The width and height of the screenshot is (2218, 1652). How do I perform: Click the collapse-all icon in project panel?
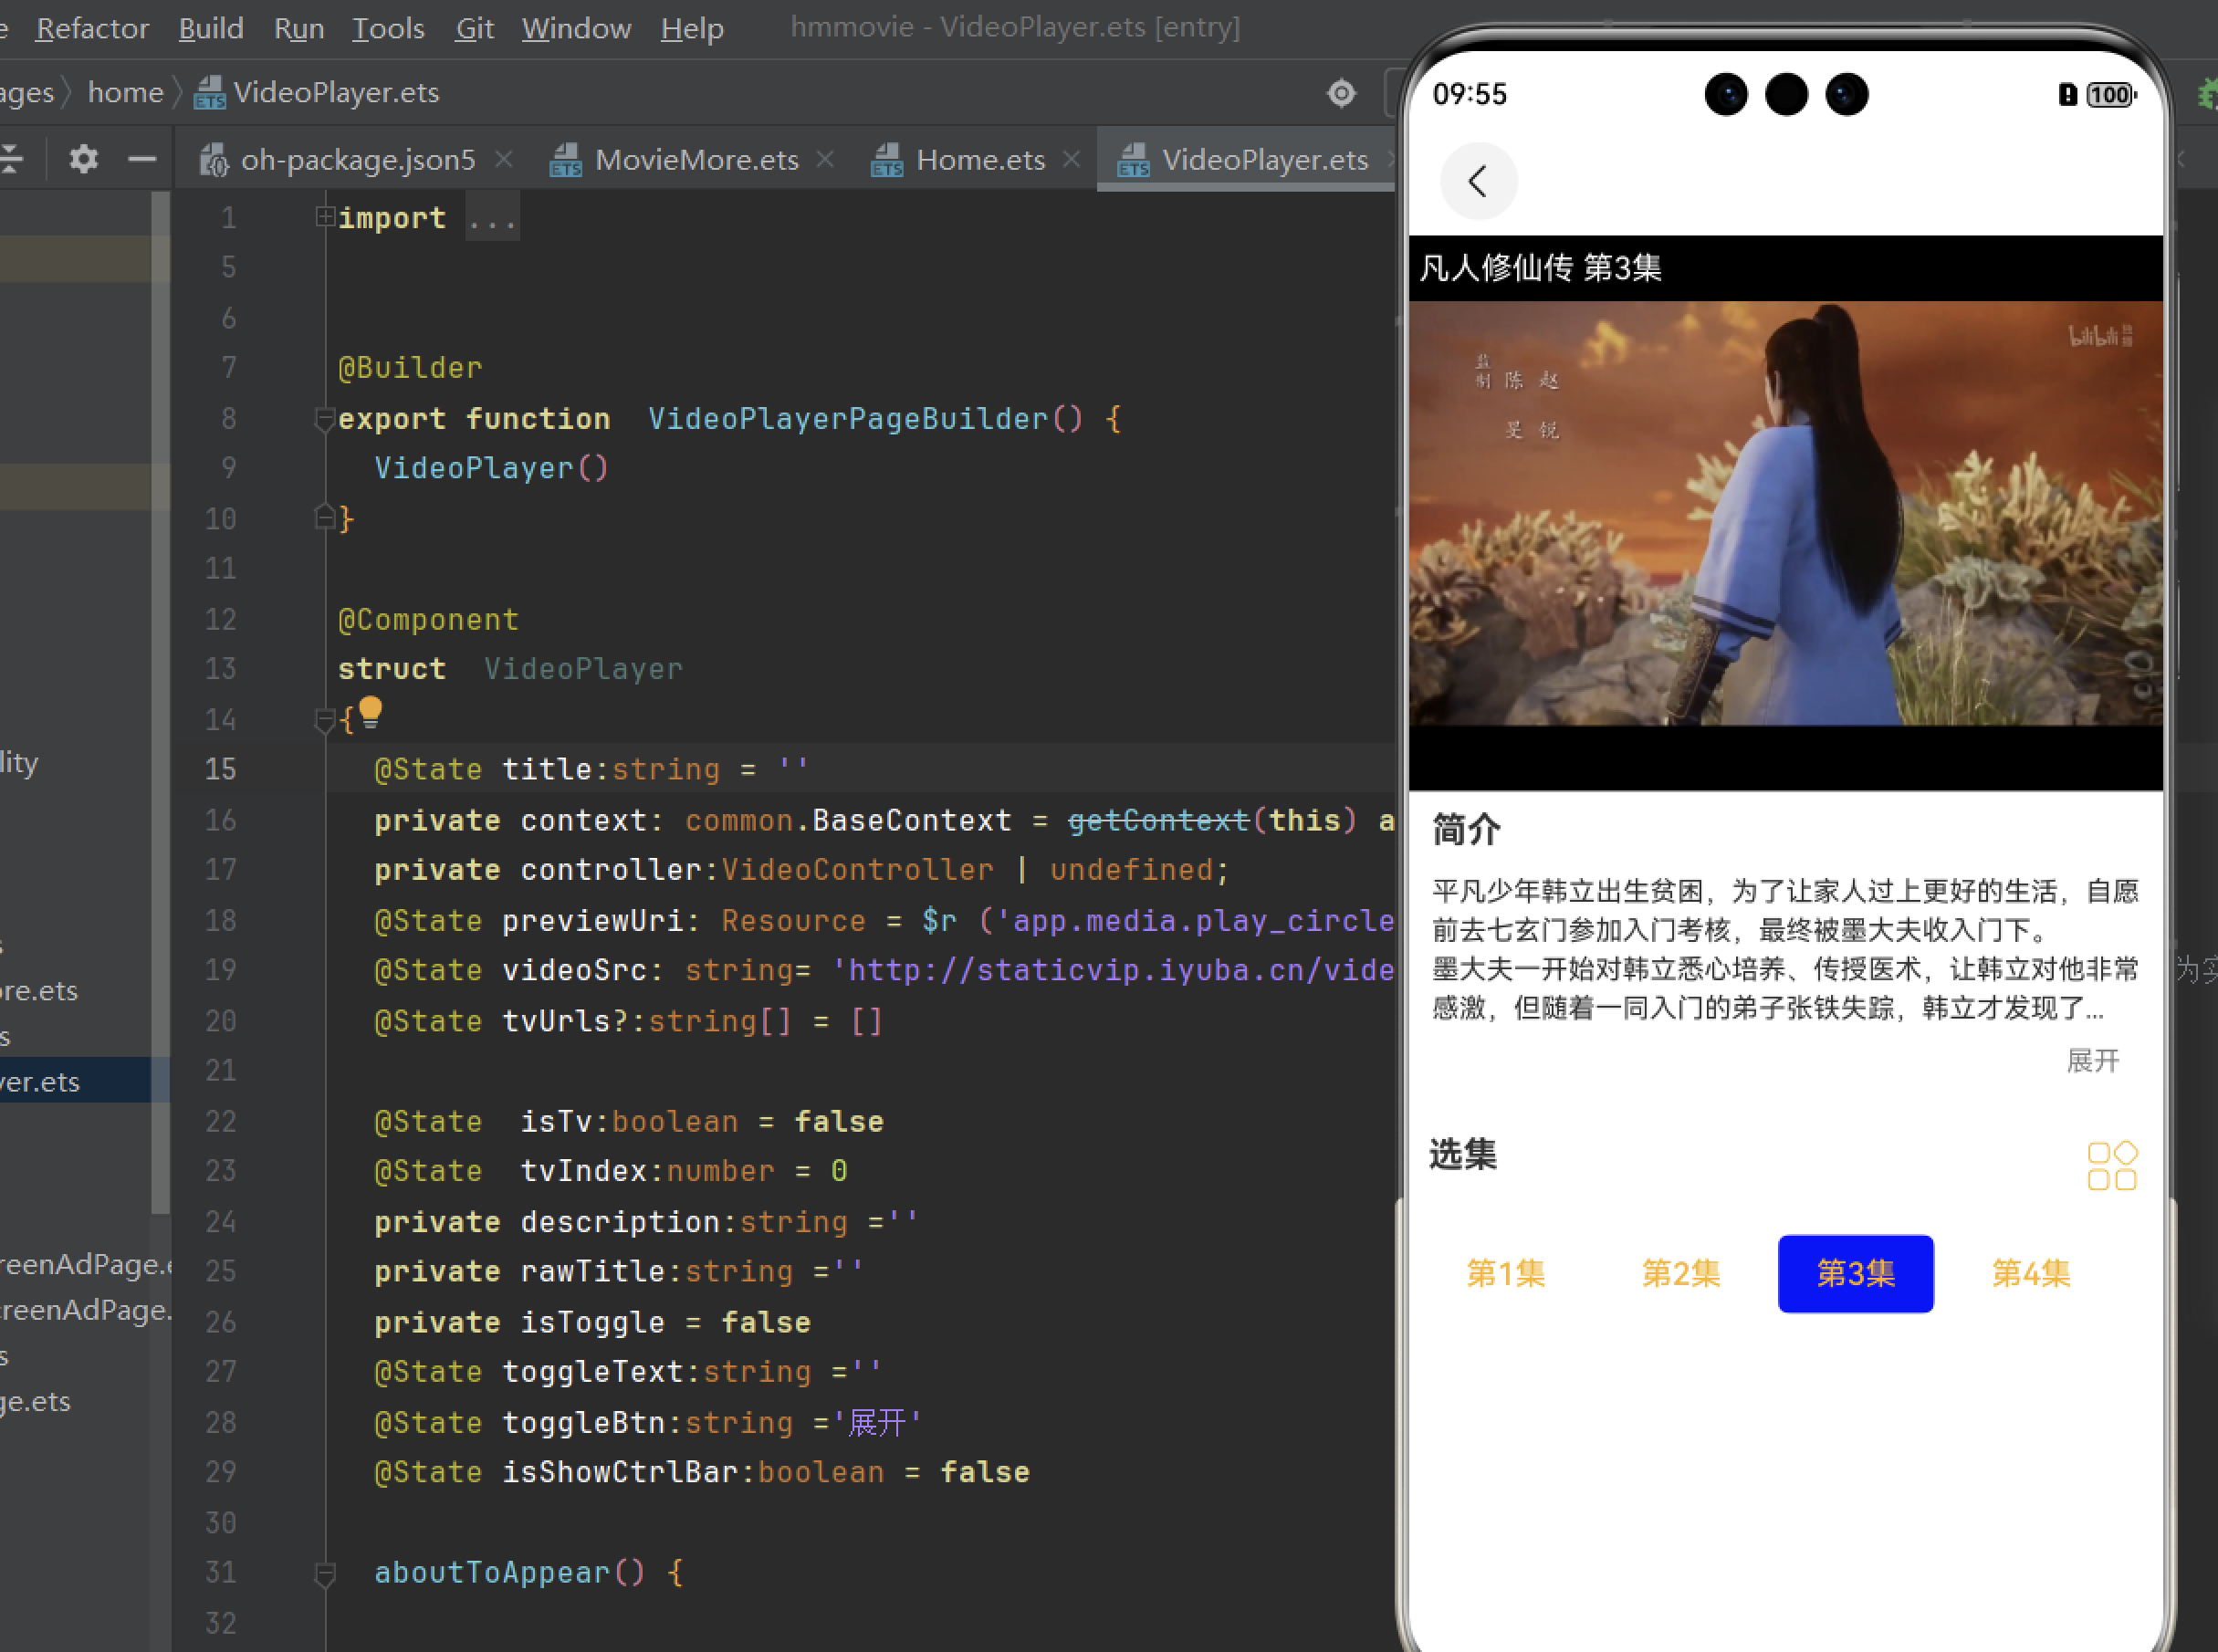[x=12, y=159]
